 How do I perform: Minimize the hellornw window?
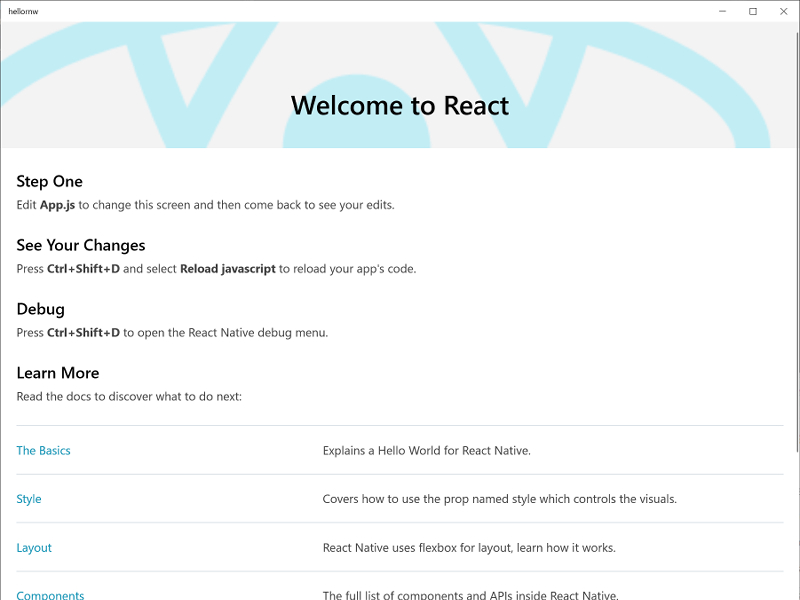point(722,11)
